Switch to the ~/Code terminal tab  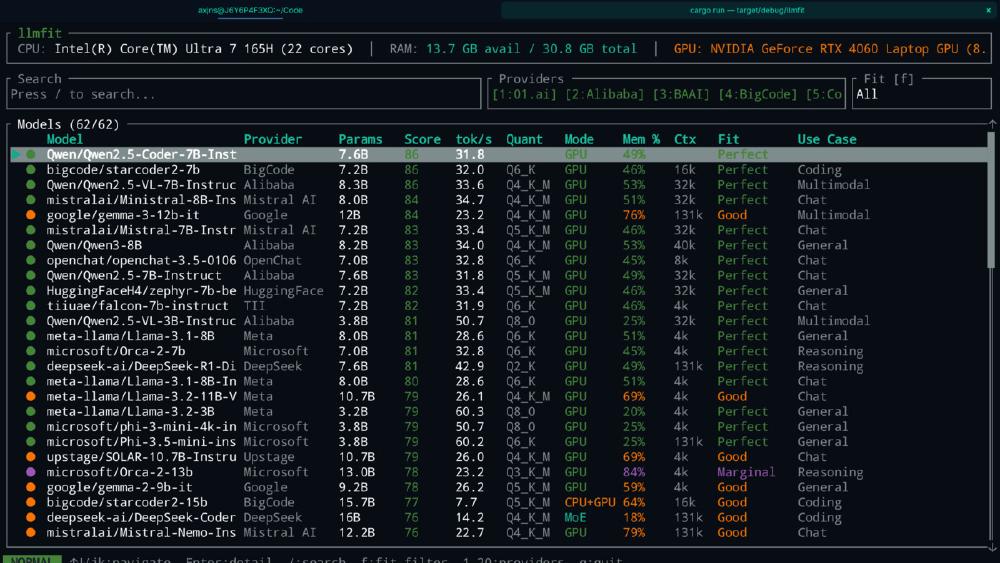click(250, 10)
